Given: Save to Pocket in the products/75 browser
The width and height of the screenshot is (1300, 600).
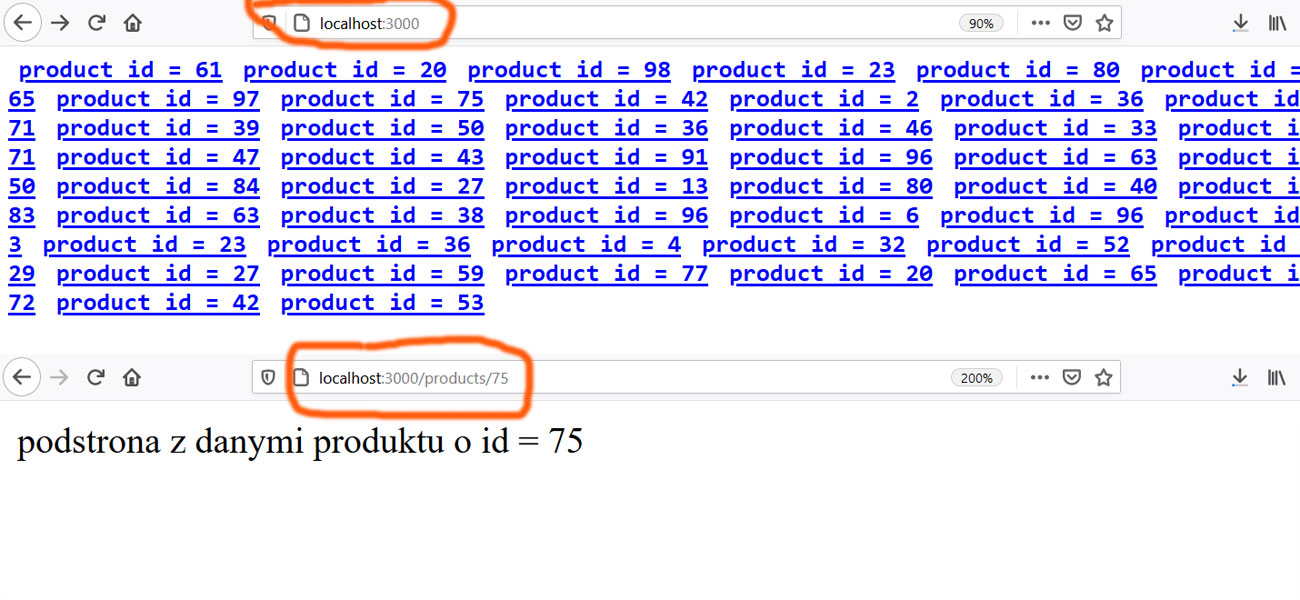Looking at the screenshot, I should point(1071,378).
